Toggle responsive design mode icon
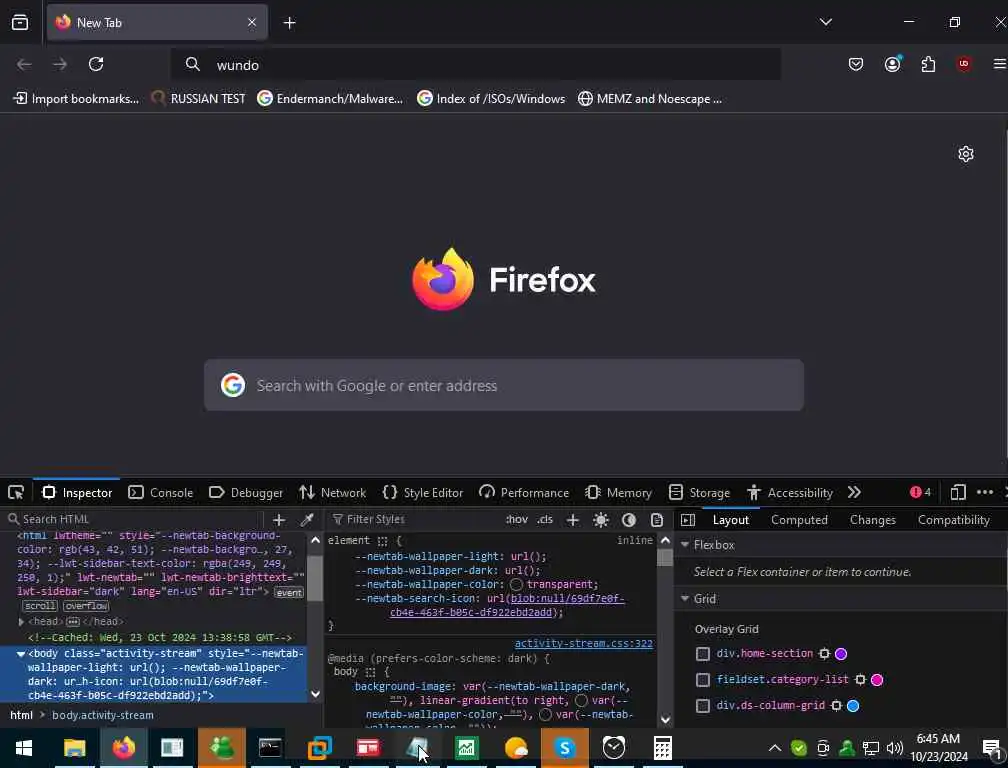The width and height of the screenshot is (1008, 768). [x=958, y=492]
